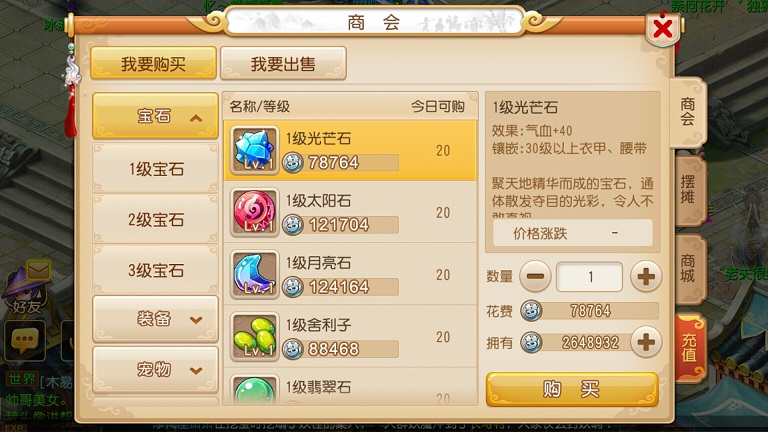Open the 摆摊 side tab
The height and width of the screenshot is (432, 768).
(x=689, y=190)
